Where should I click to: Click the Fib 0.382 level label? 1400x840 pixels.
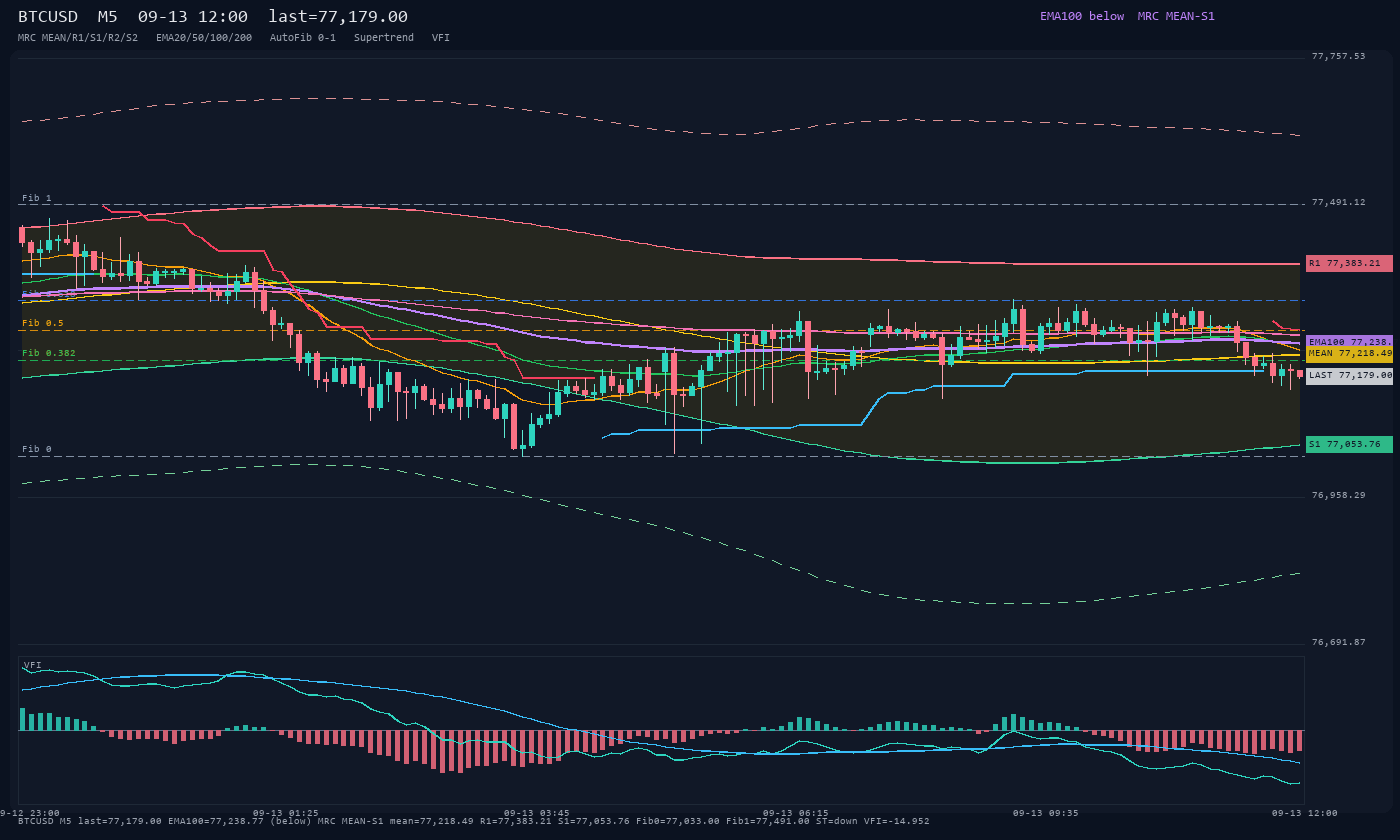[49, 353]
